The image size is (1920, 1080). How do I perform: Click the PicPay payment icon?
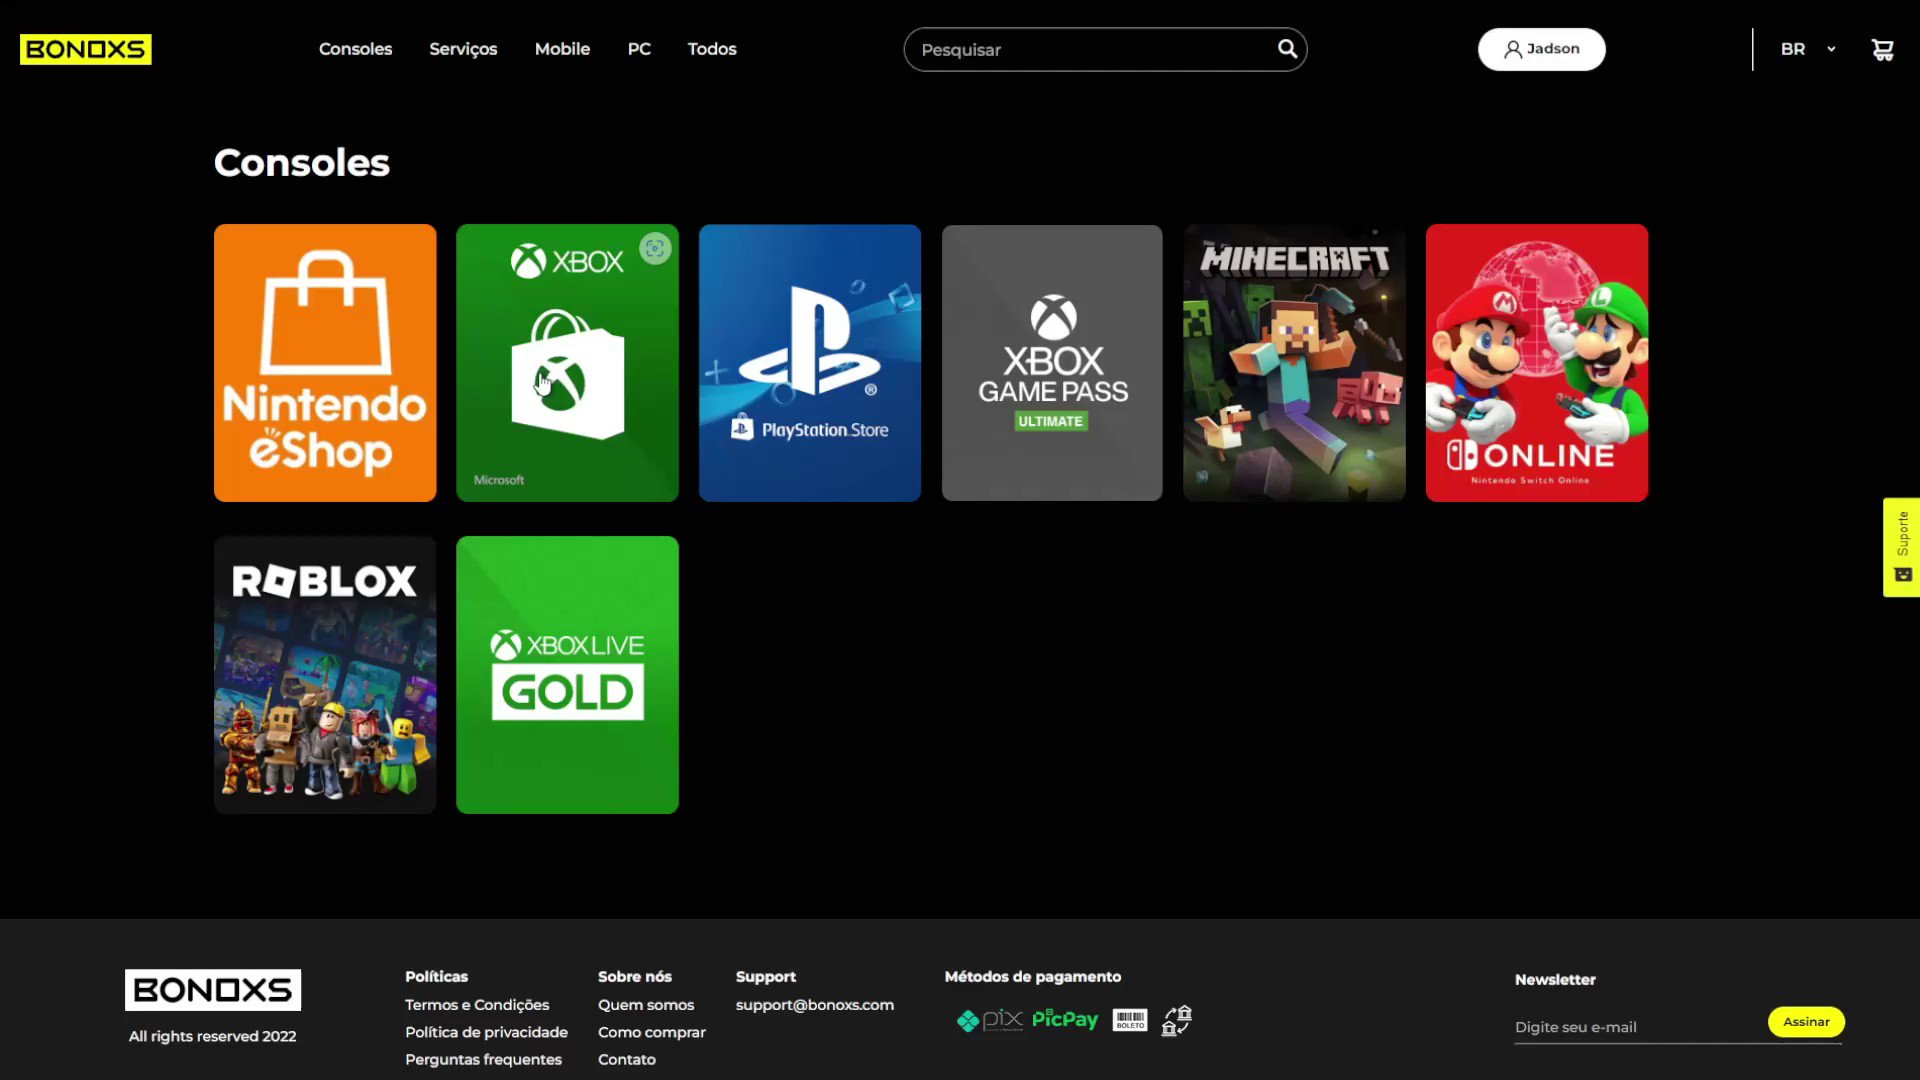pyautogui.click(x=1065, y=1019)
